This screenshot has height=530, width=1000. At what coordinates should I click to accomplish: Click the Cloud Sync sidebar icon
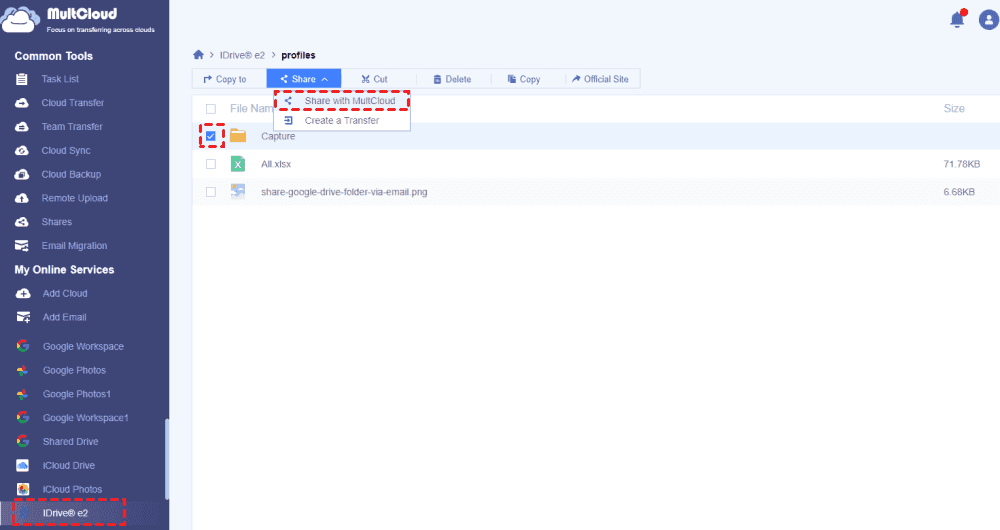pyautogui.click(x=22, y=151)
